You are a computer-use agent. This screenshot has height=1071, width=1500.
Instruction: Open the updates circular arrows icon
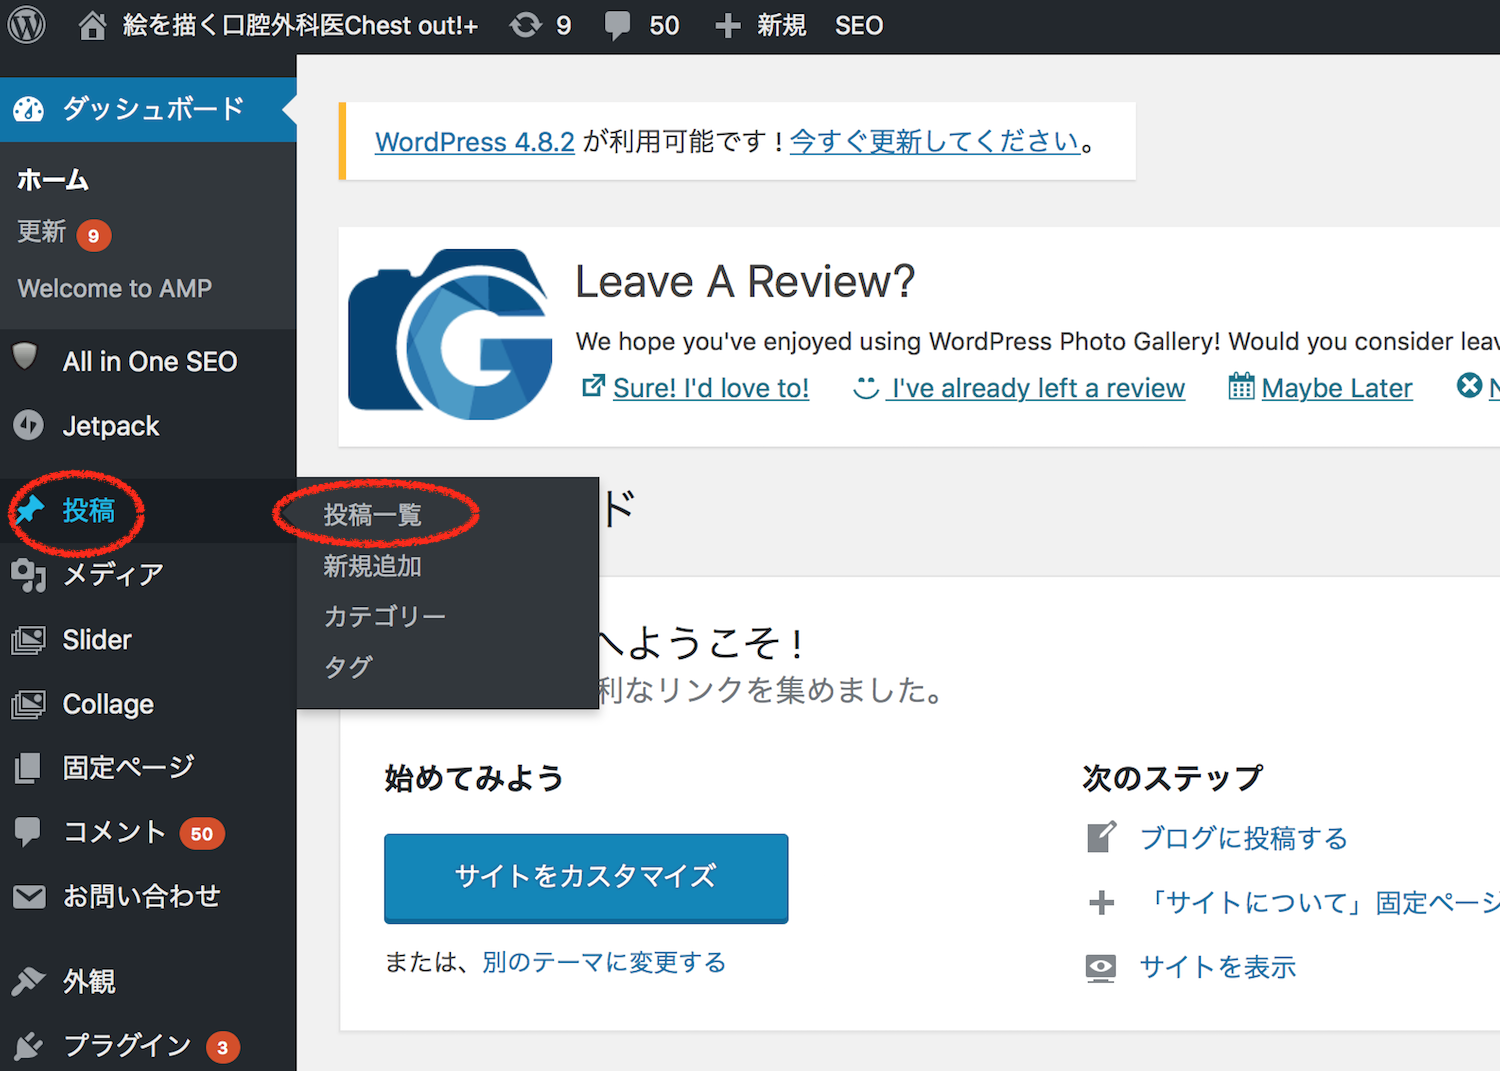coord(526,25)
